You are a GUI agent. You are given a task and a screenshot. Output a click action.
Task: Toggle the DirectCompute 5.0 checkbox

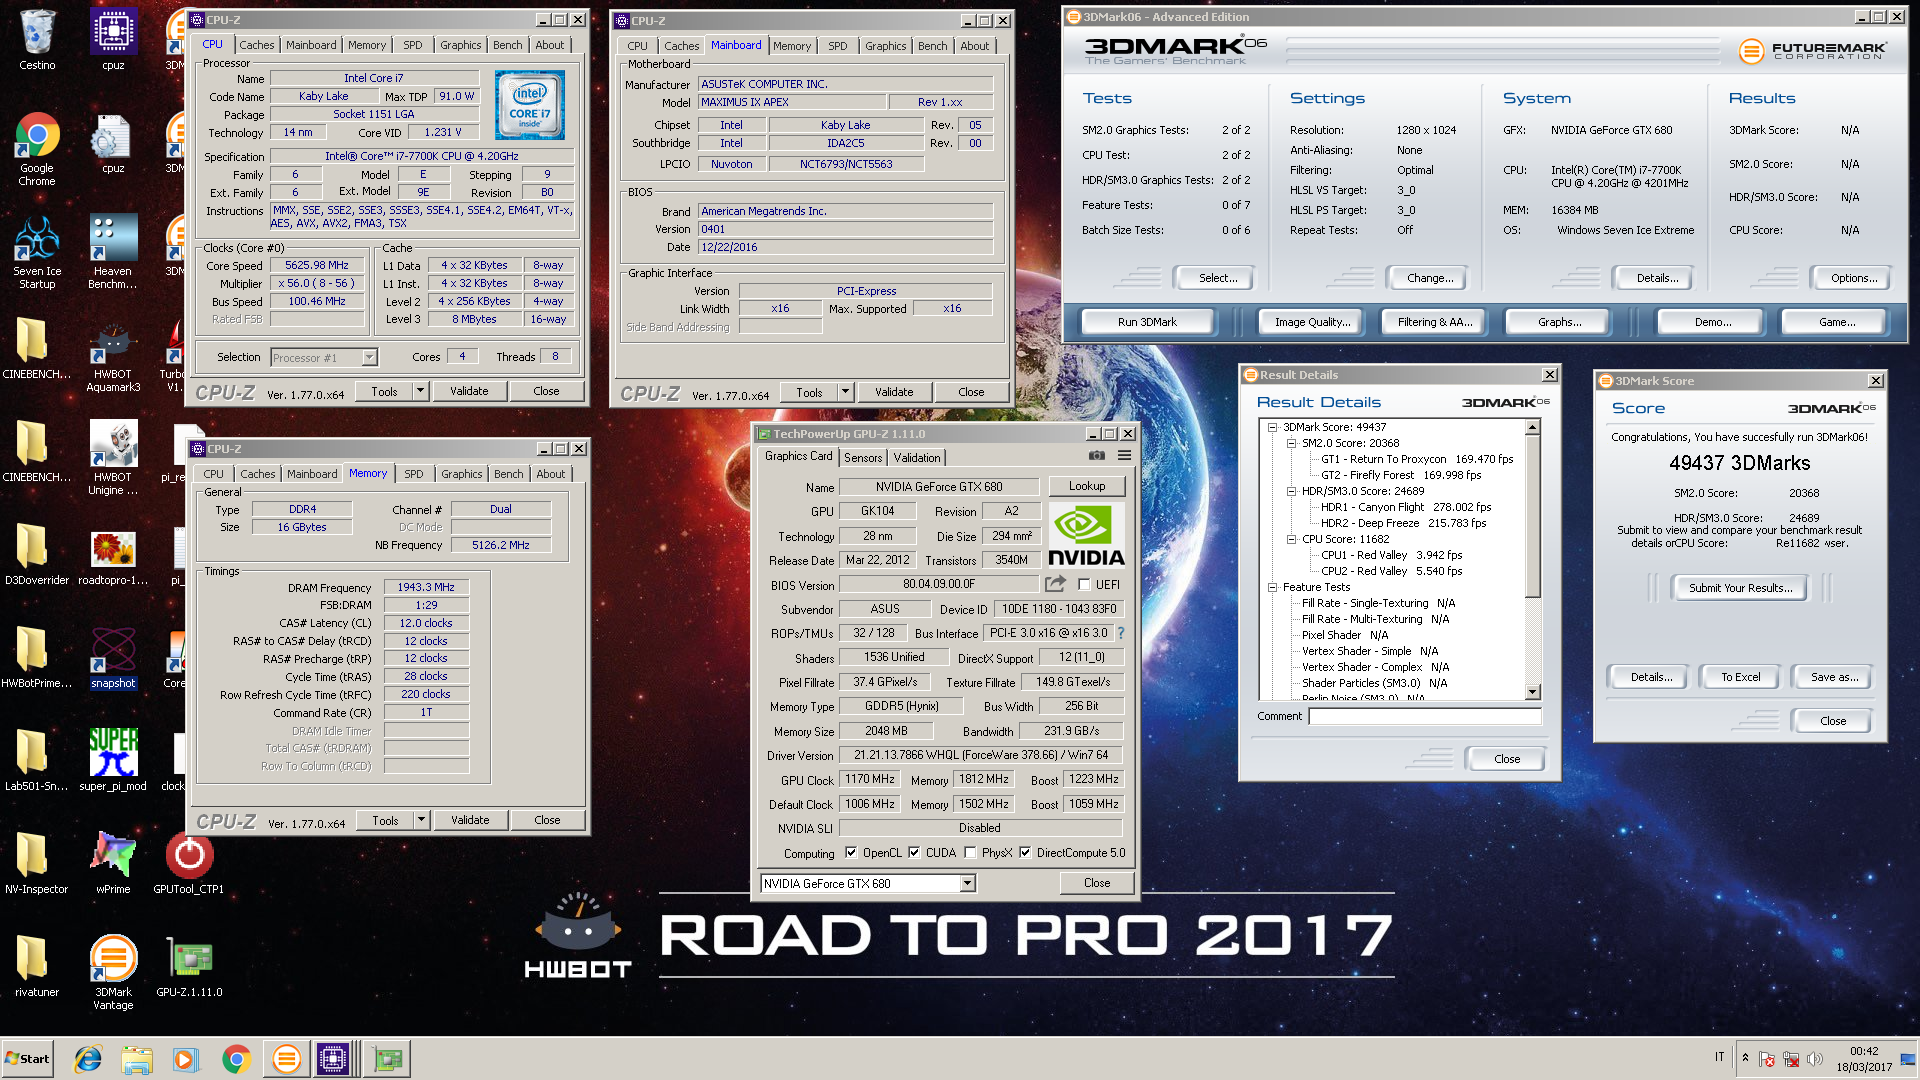click(x=1025, y=853)
